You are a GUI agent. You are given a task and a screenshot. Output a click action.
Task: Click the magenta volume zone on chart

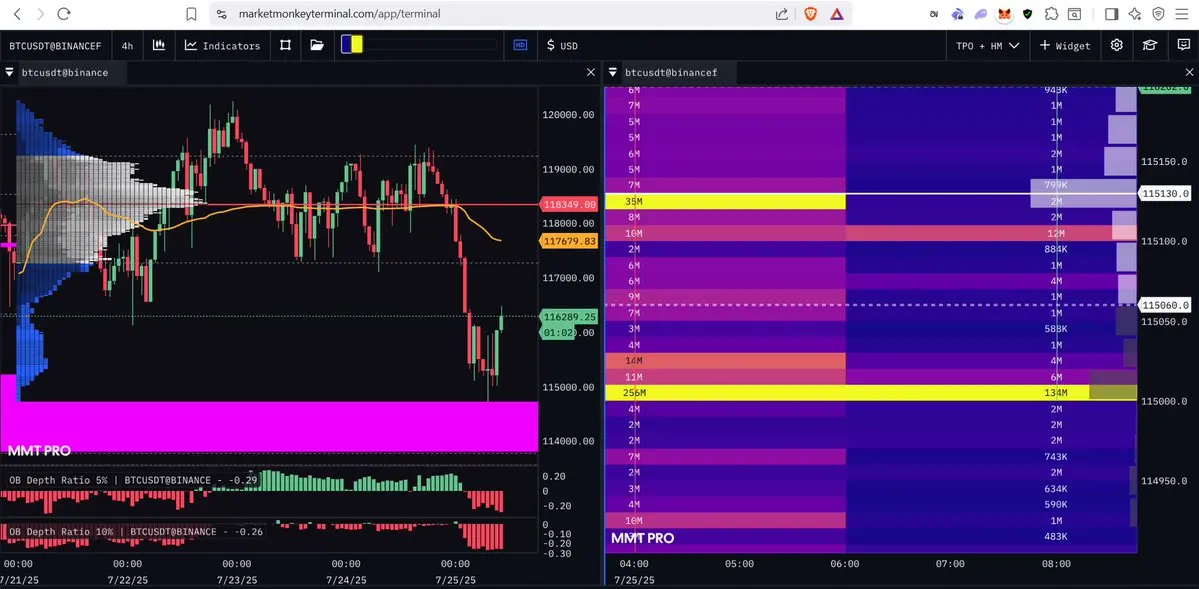click(x=269, y=426)
